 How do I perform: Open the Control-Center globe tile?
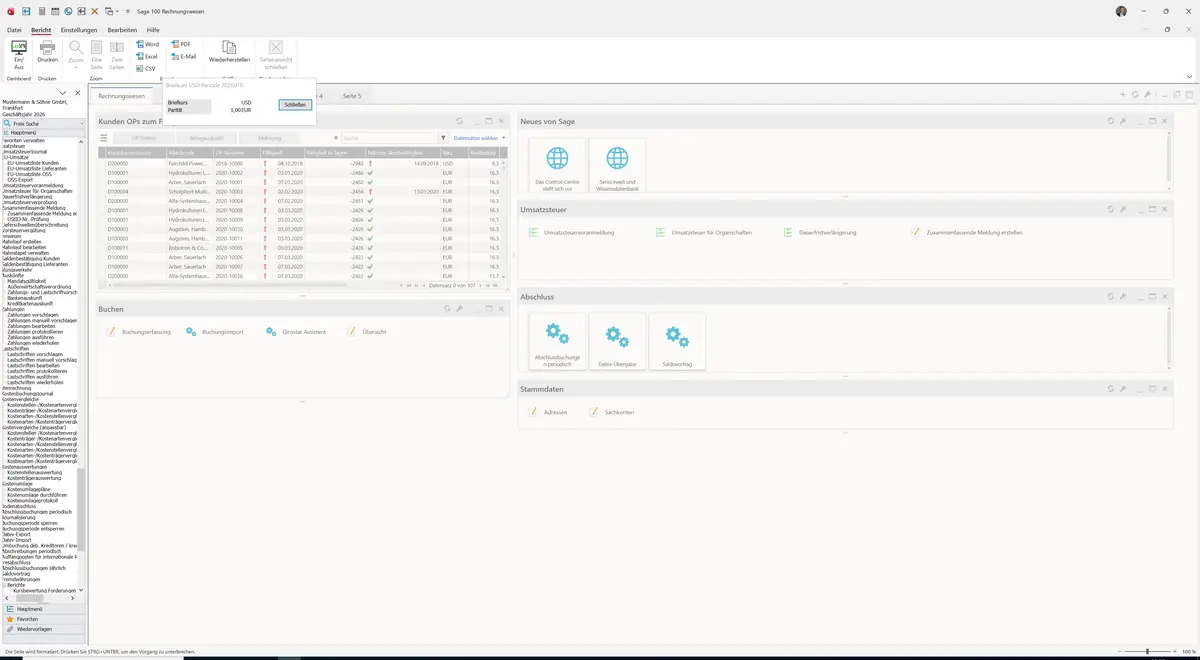[x=557, y=165]
